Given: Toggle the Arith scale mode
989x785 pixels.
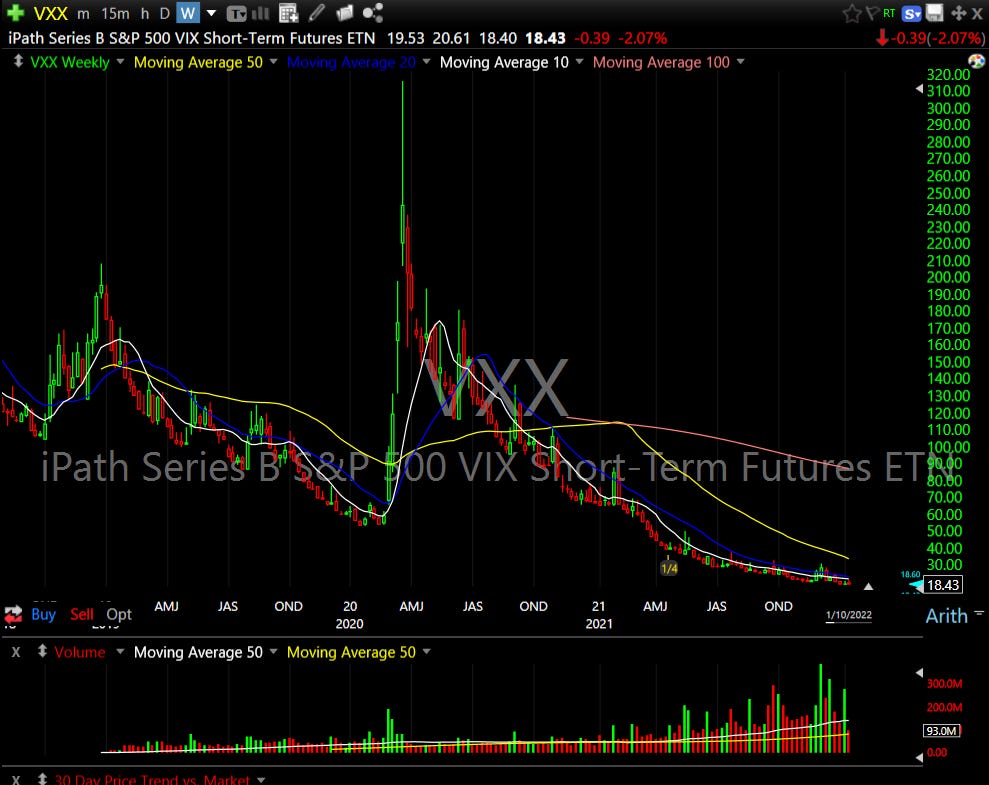Looking at the screenshot, I should coord(946,615).
